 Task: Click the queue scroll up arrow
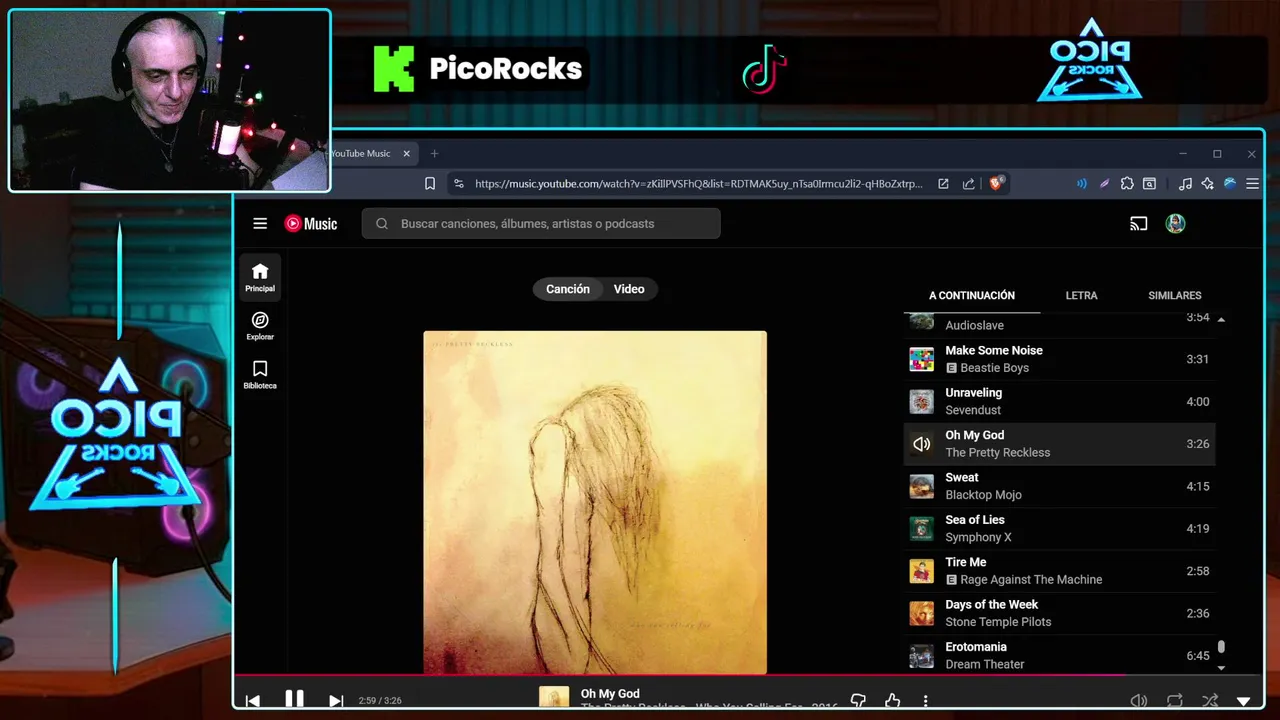tap(1221, 319)
